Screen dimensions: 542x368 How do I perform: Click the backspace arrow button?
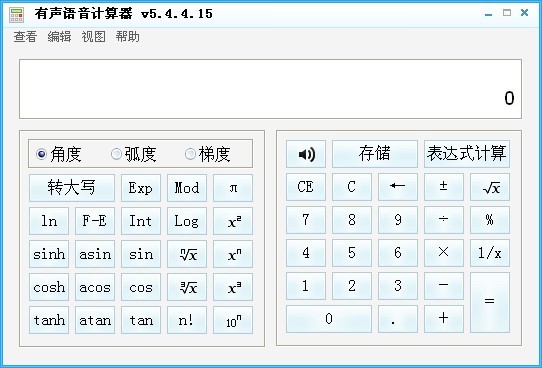click(398, 187)
